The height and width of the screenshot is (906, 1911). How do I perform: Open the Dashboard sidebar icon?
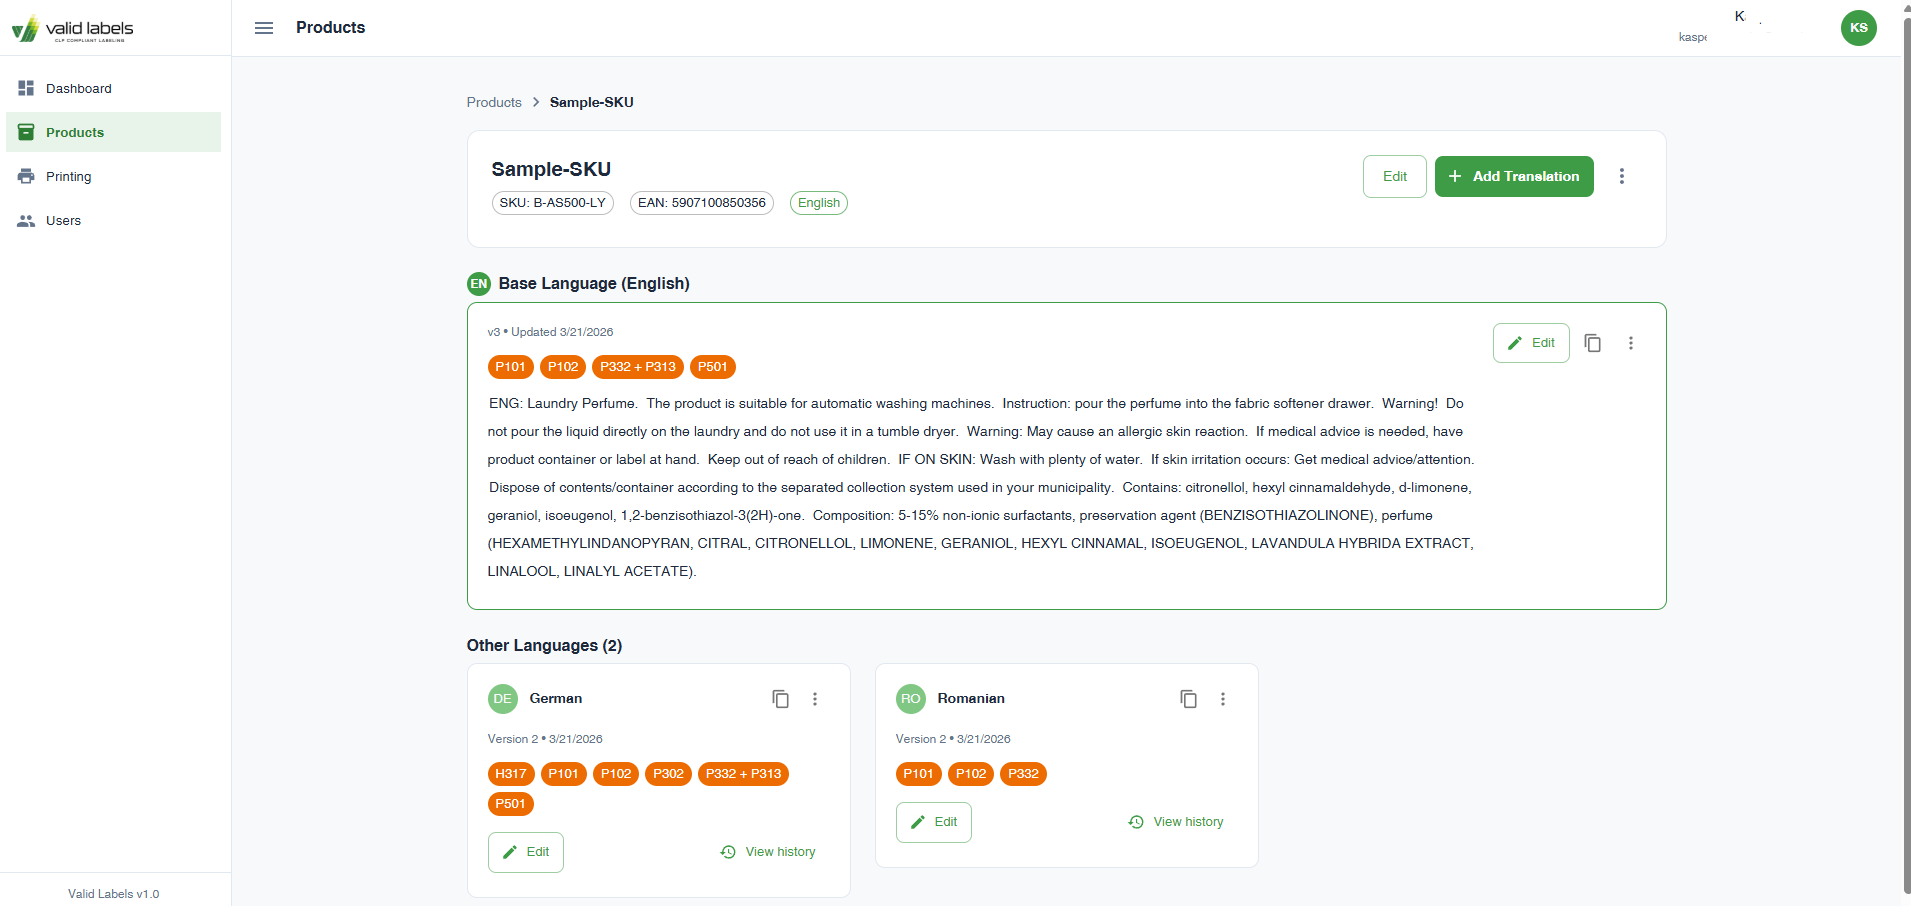pos(25,88)
